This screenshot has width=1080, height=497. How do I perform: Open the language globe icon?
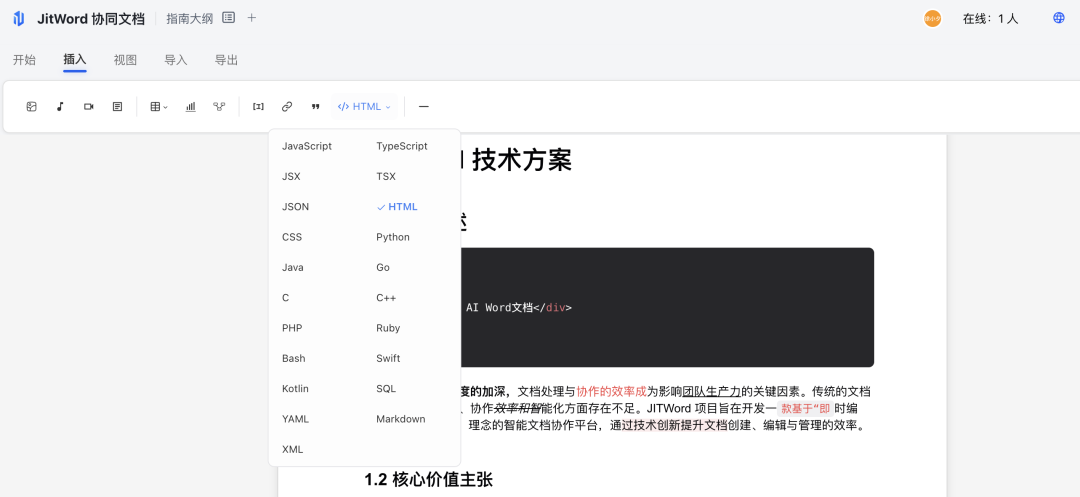click(1059, 18)
